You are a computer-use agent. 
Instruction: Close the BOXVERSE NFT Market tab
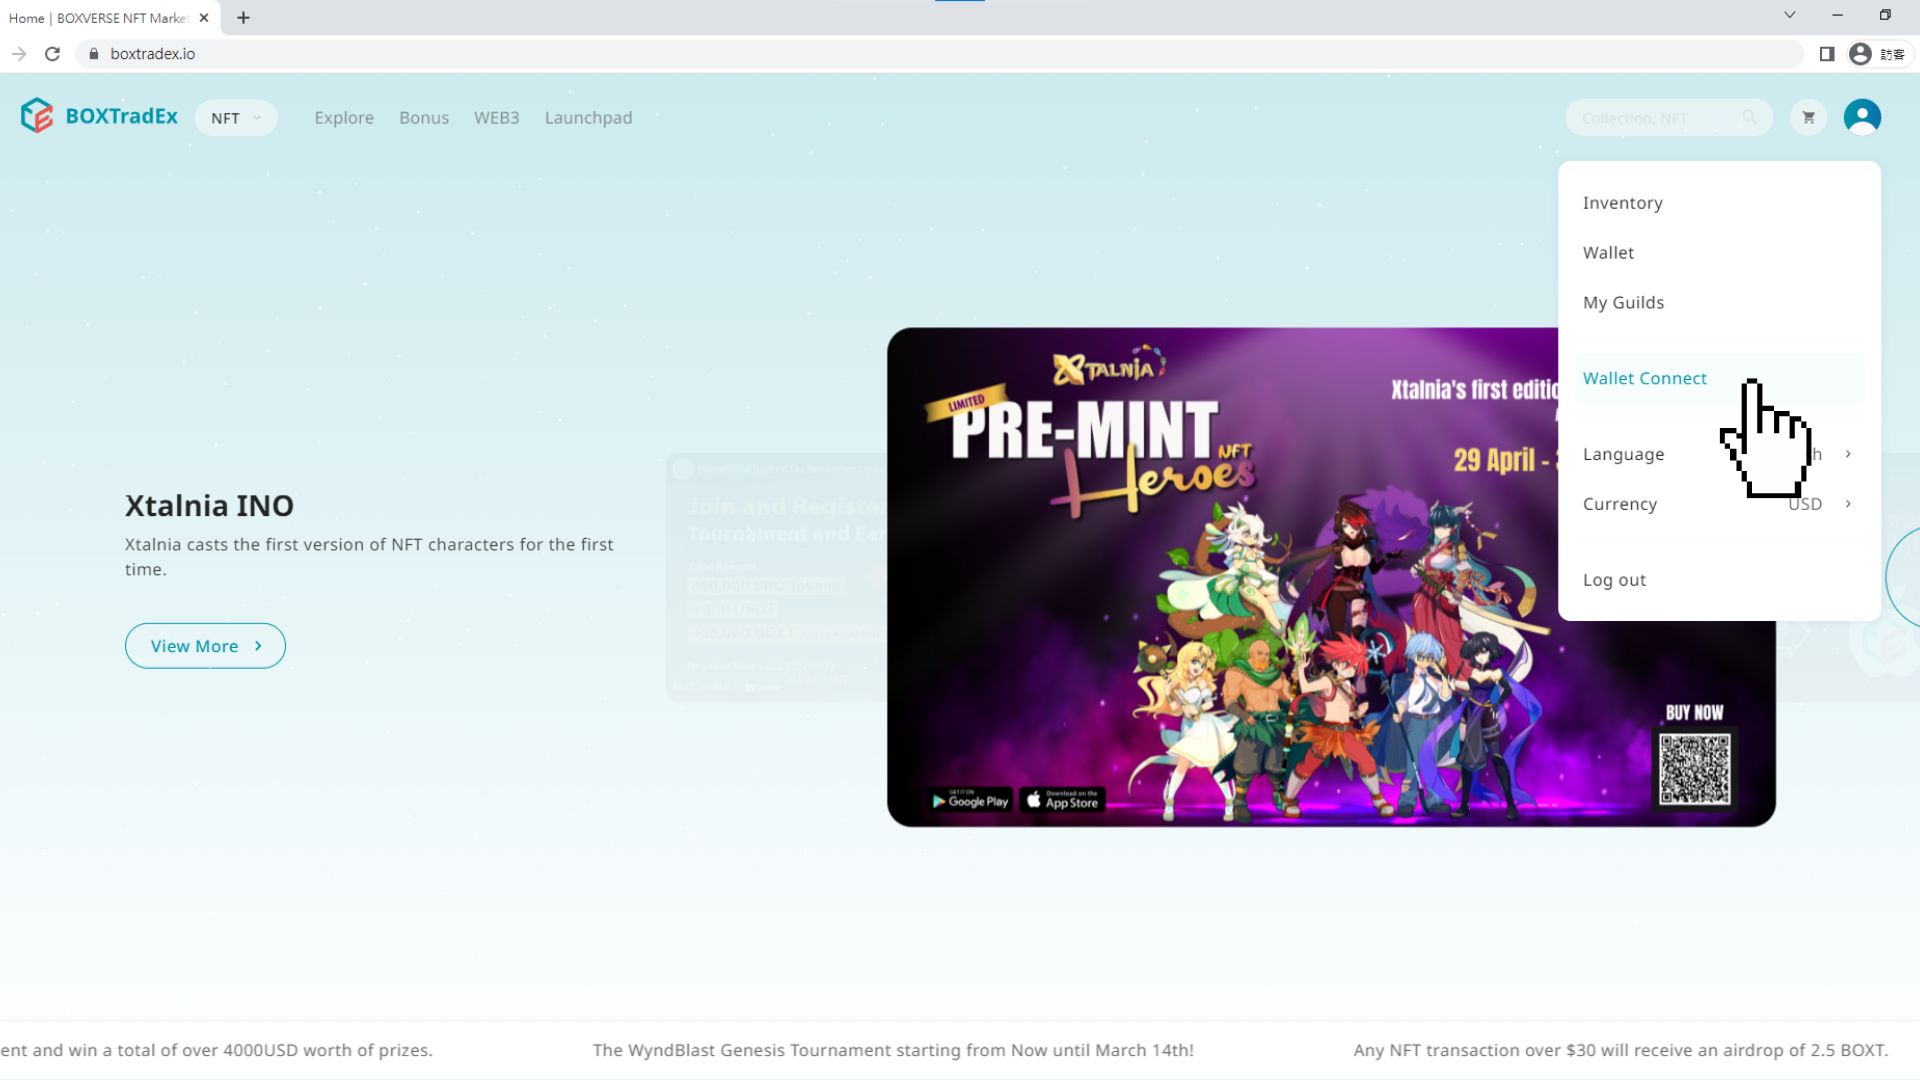[204, 18]
